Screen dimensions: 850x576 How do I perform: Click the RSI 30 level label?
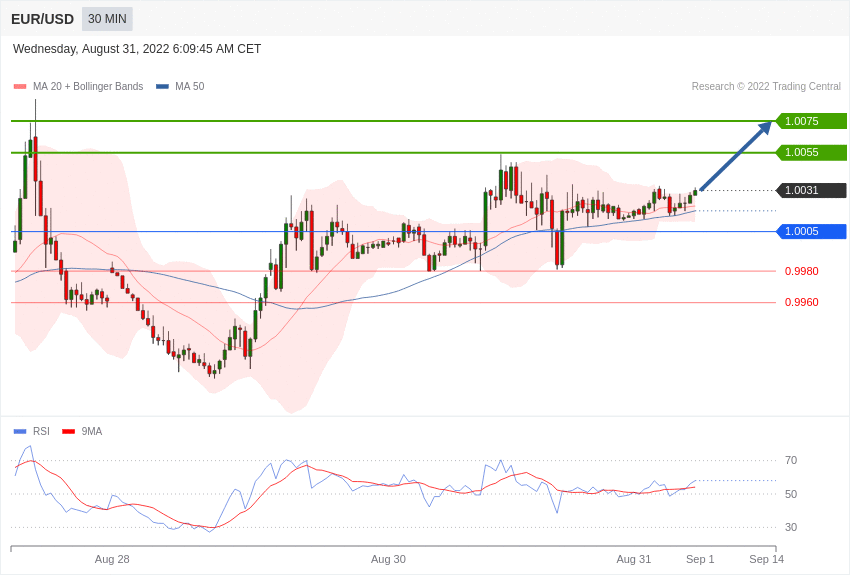(791, 527)
